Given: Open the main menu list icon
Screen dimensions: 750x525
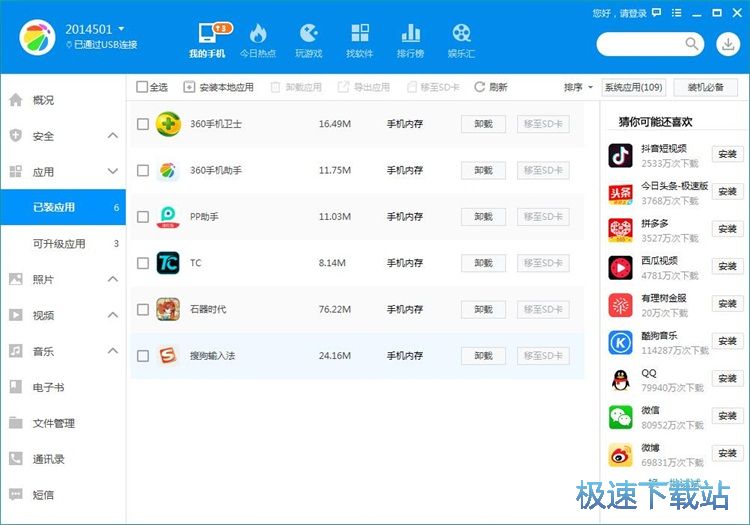Looking at the screenshot, I should 676,13.
